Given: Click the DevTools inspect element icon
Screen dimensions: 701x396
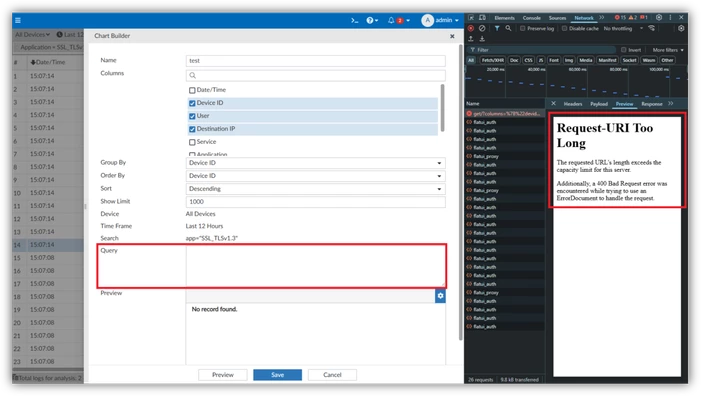Looking at the screenshot, I should pos(471,17).
